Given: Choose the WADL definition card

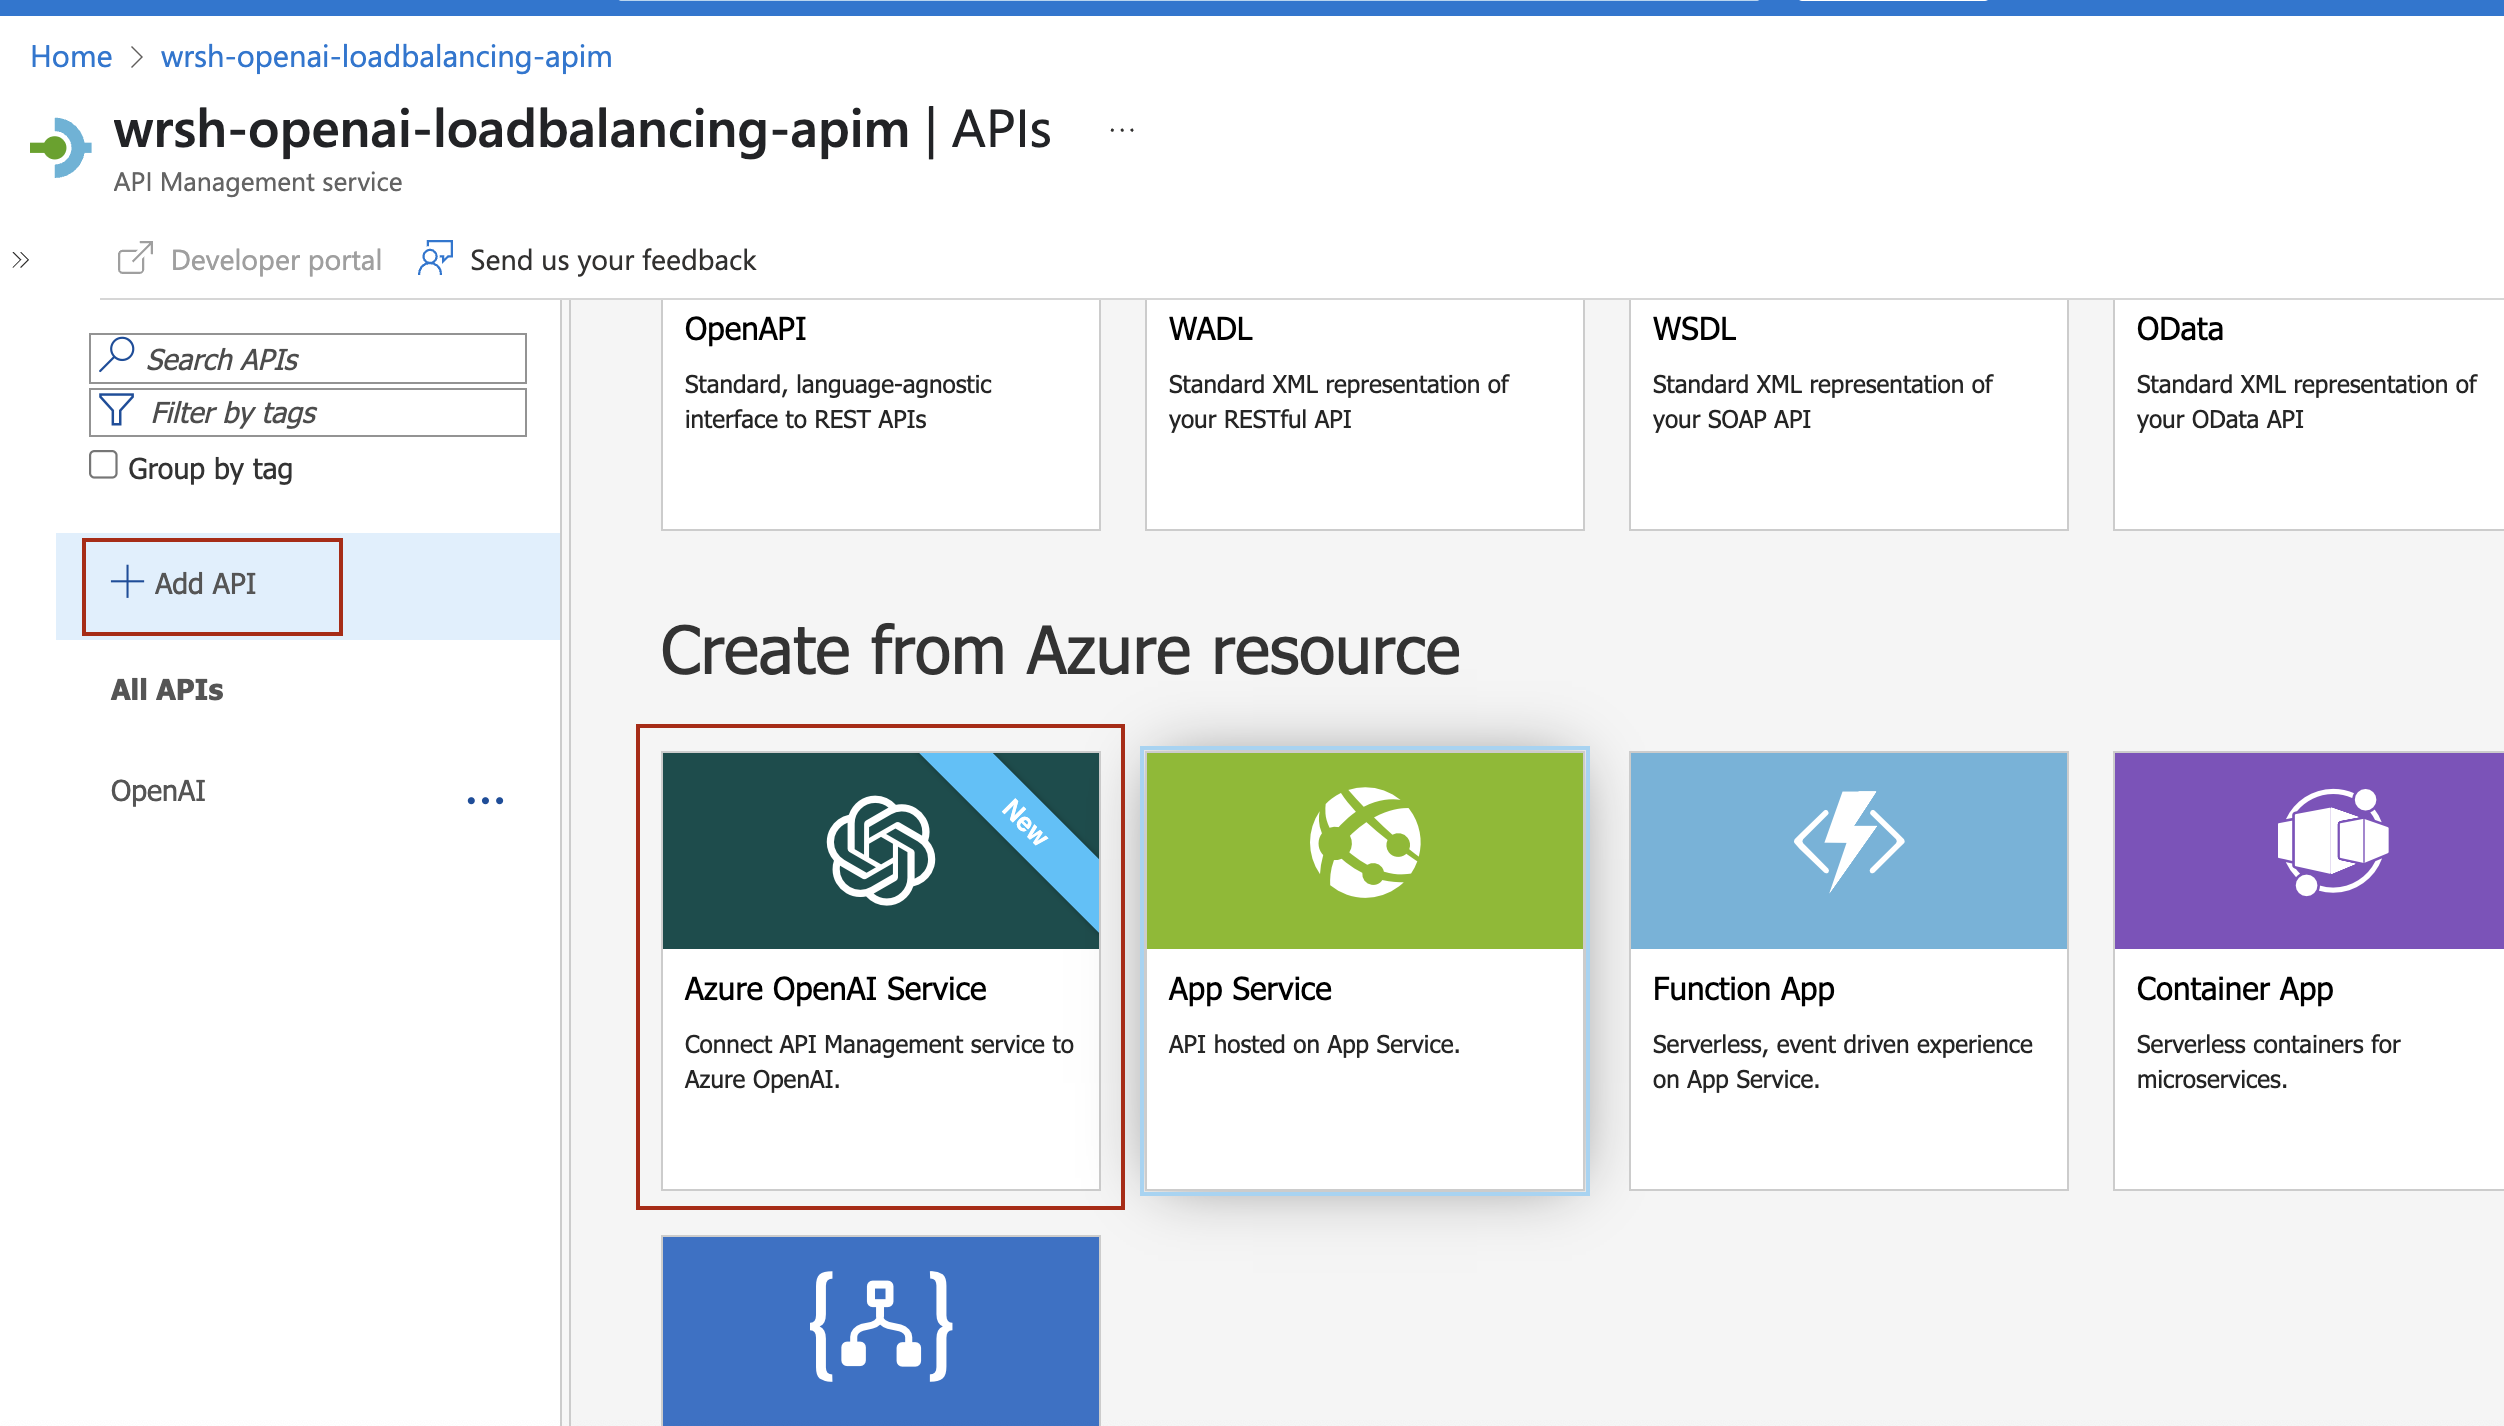Looking at the screenshot, I should coord(1365,414).
